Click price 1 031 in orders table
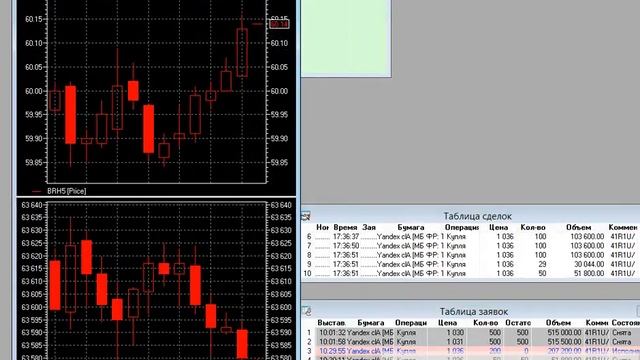The height and width of the screenshot is (360, 640). click(455, 342)
